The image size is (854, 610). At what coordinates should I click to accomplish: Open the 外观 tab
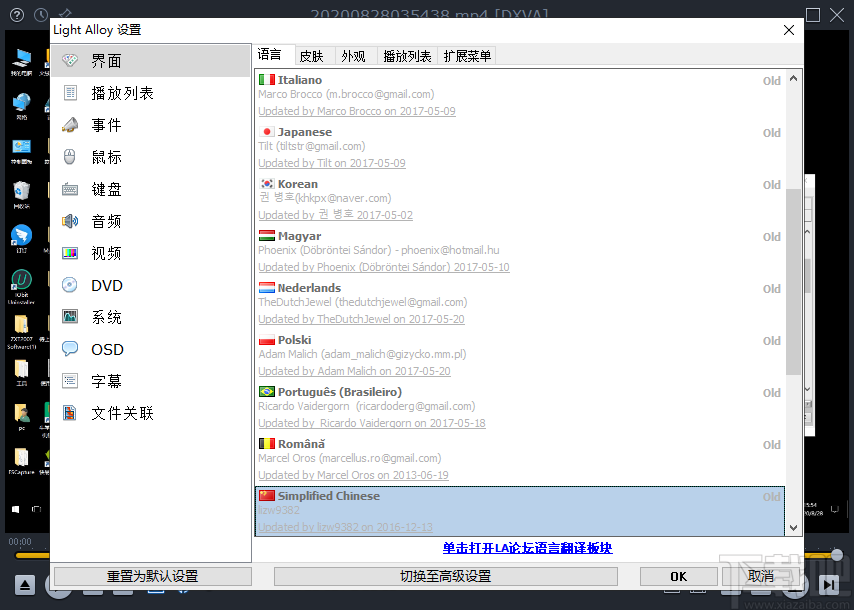tap(353, 56)
